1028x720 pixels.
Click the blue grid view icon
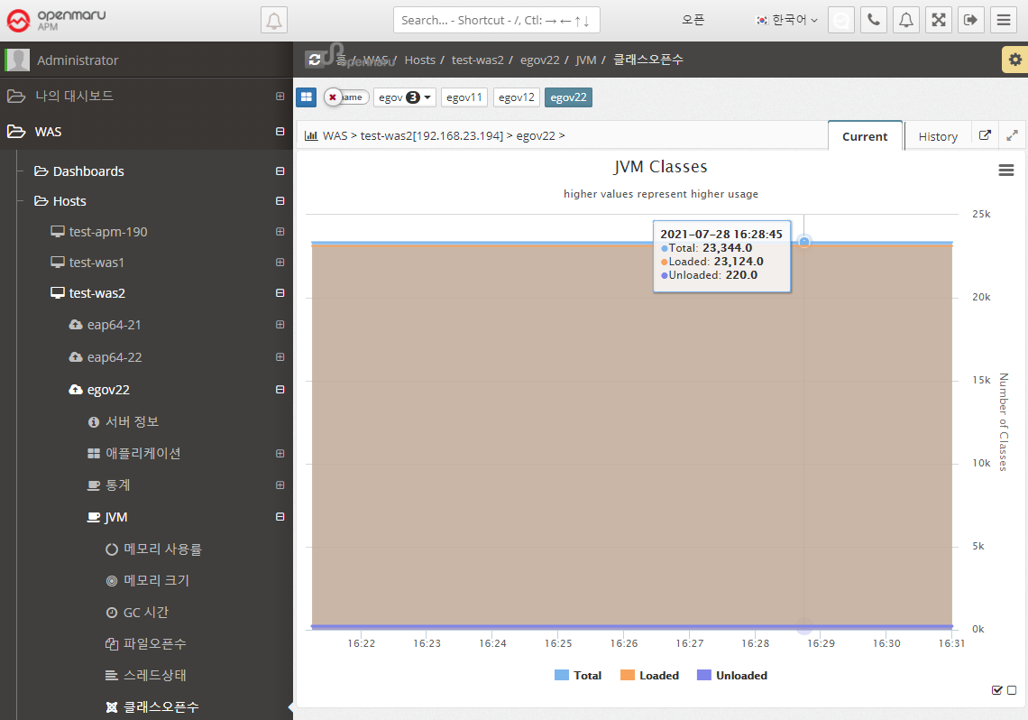(x=307, y=97)
